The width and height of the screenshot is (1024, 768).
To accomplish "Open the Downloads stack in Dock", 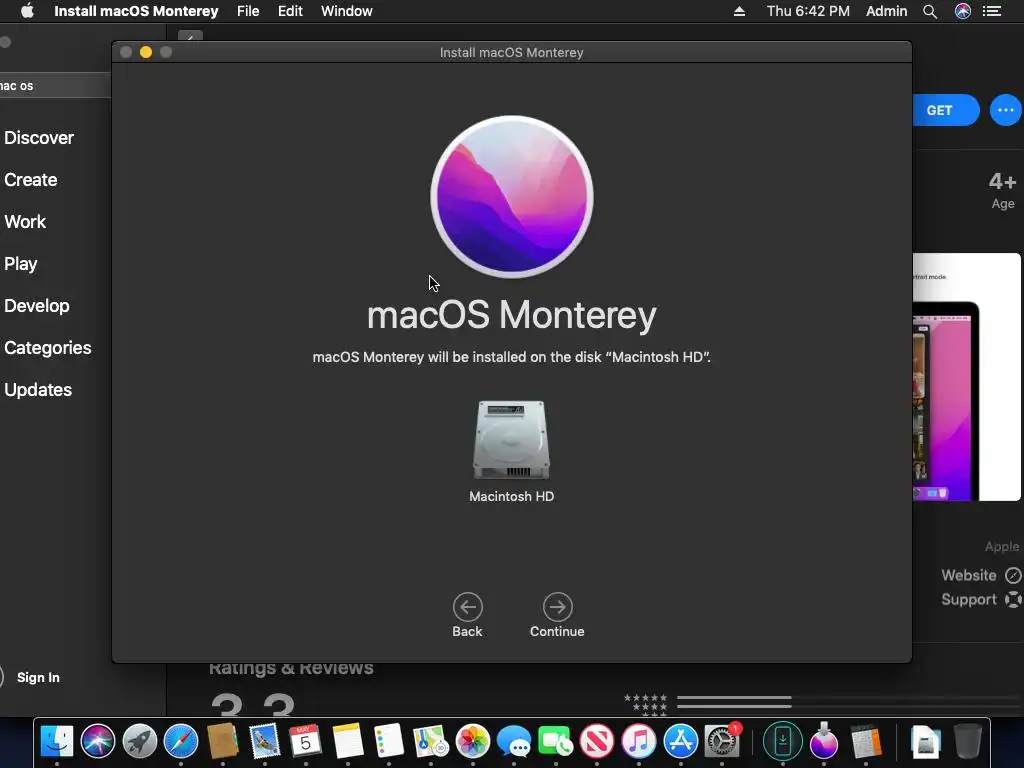I will coord(925,741).
